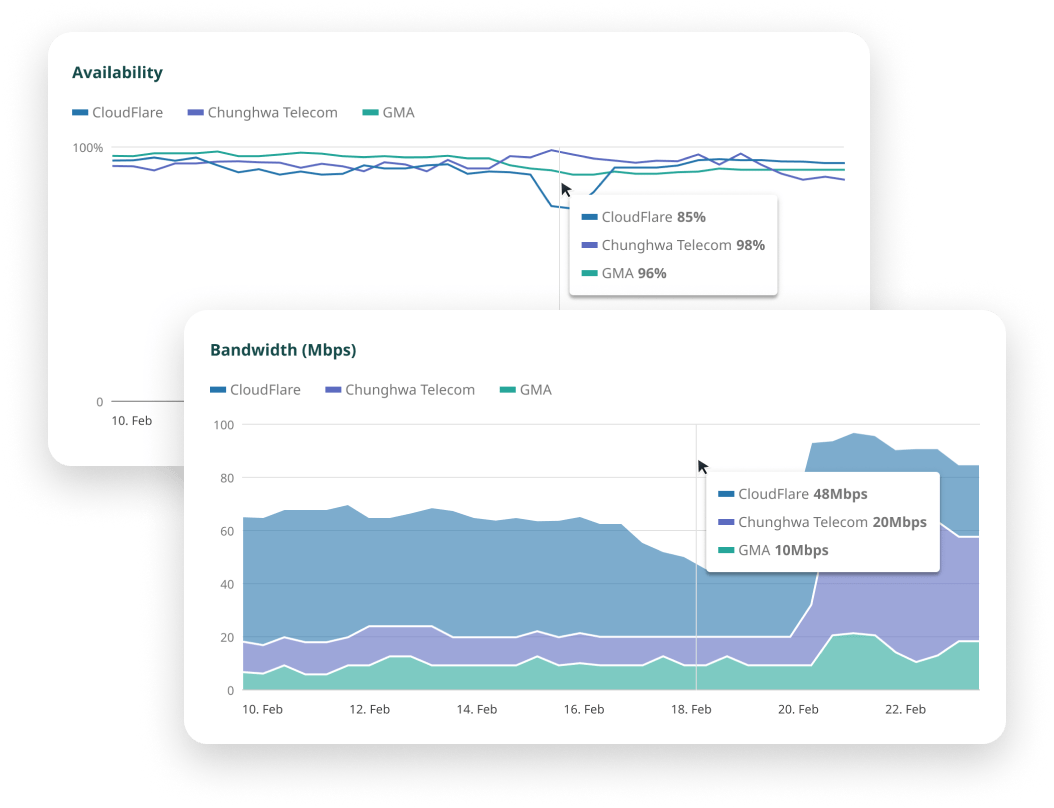Click the 20 value on Bandwidth y-axis

point(227,638)
